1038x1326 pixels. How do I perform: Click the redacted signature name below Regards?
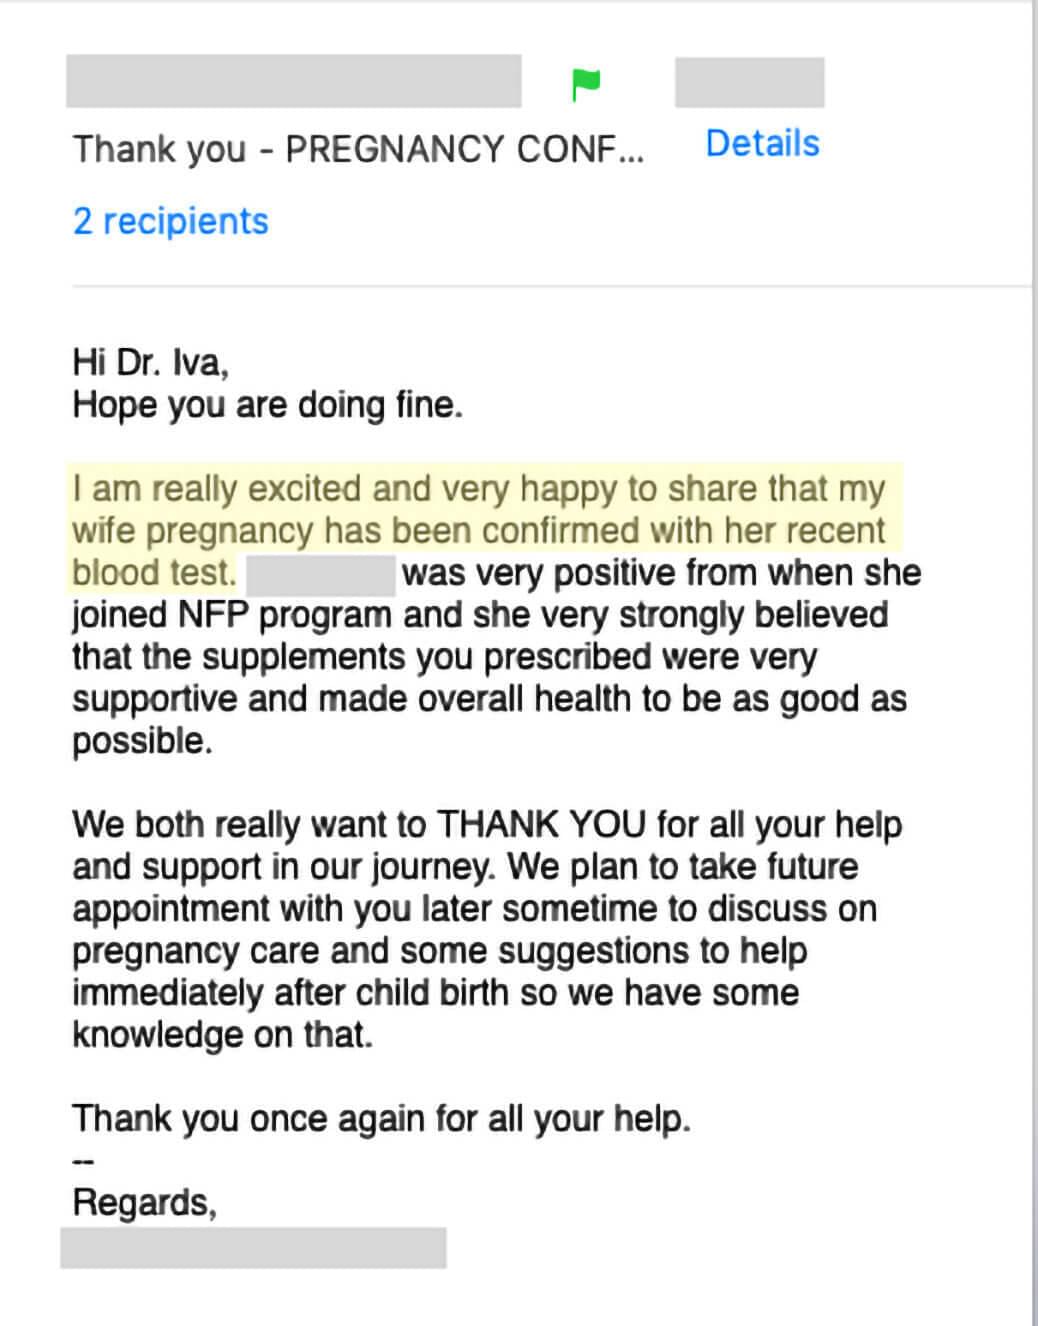point(253,1248)
